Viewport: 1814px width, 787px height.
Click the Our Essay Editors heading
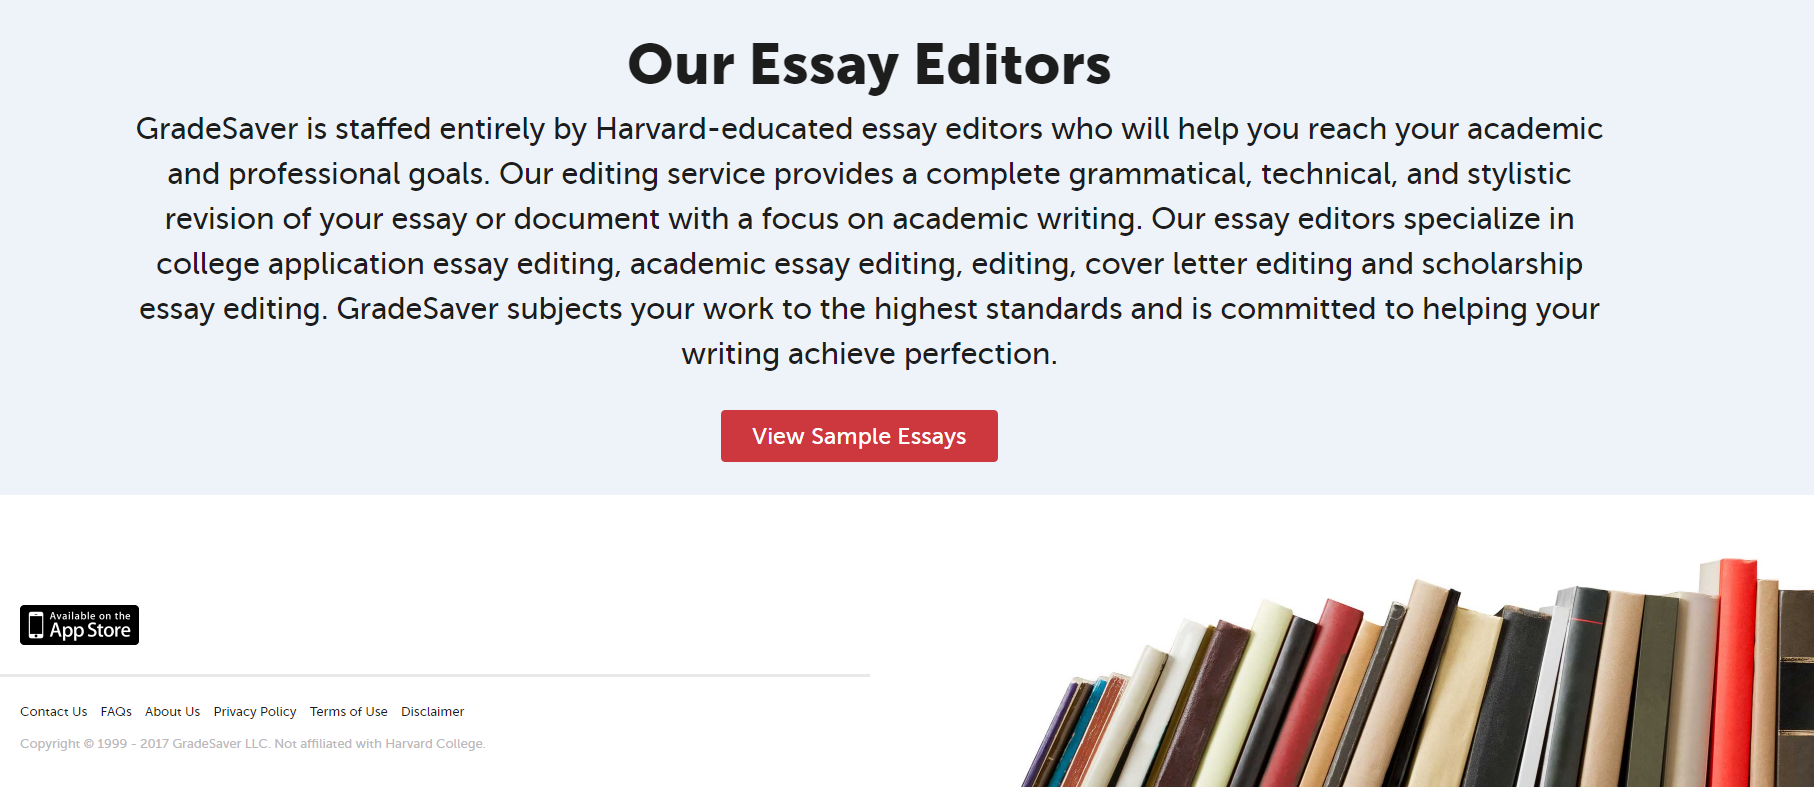[869, 65]
